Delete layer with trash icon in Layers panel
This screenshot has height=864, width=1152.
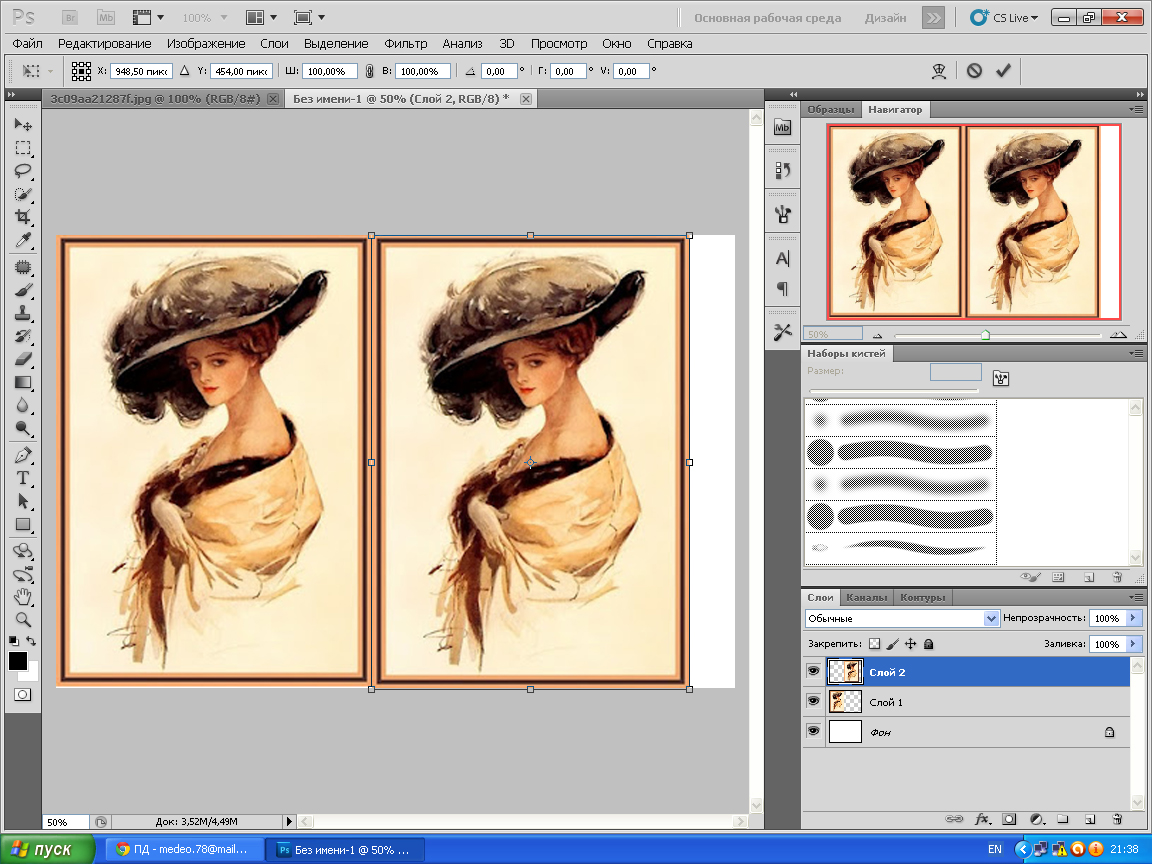point(1117,819)
